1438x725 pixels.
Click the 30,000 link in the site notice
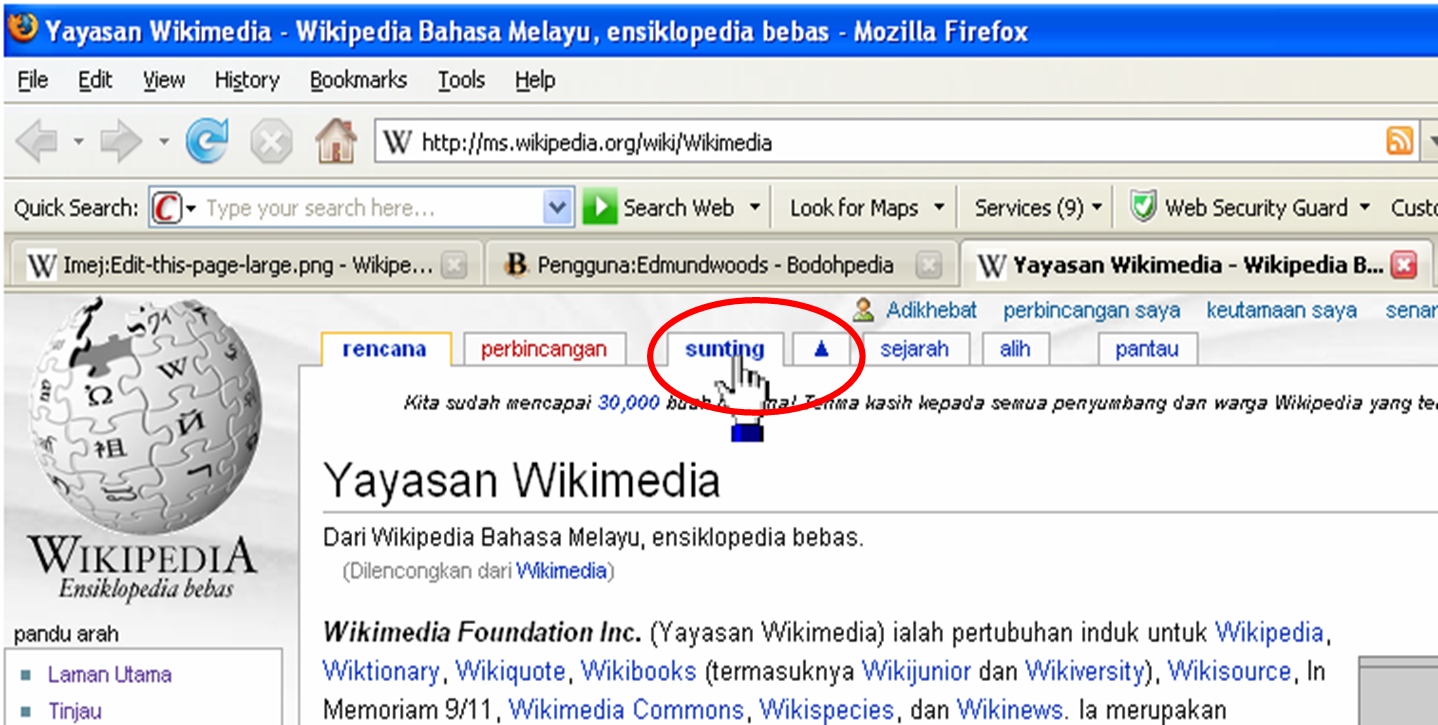(628, 403)
